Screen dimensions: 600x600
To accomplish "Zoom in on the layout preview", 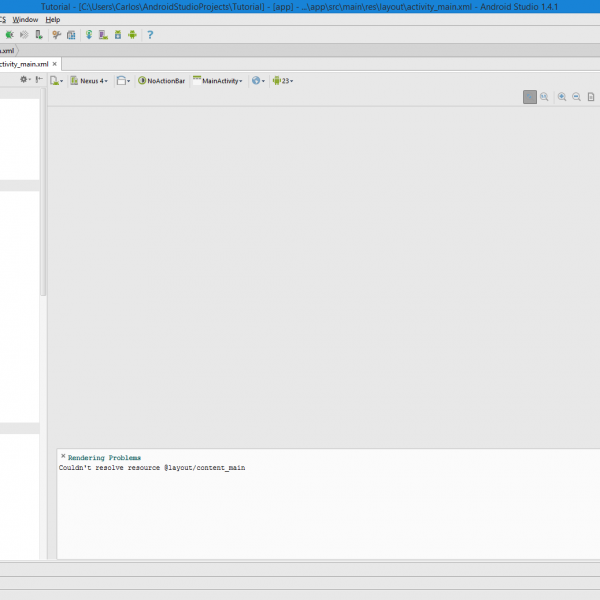I will [562, 97].
